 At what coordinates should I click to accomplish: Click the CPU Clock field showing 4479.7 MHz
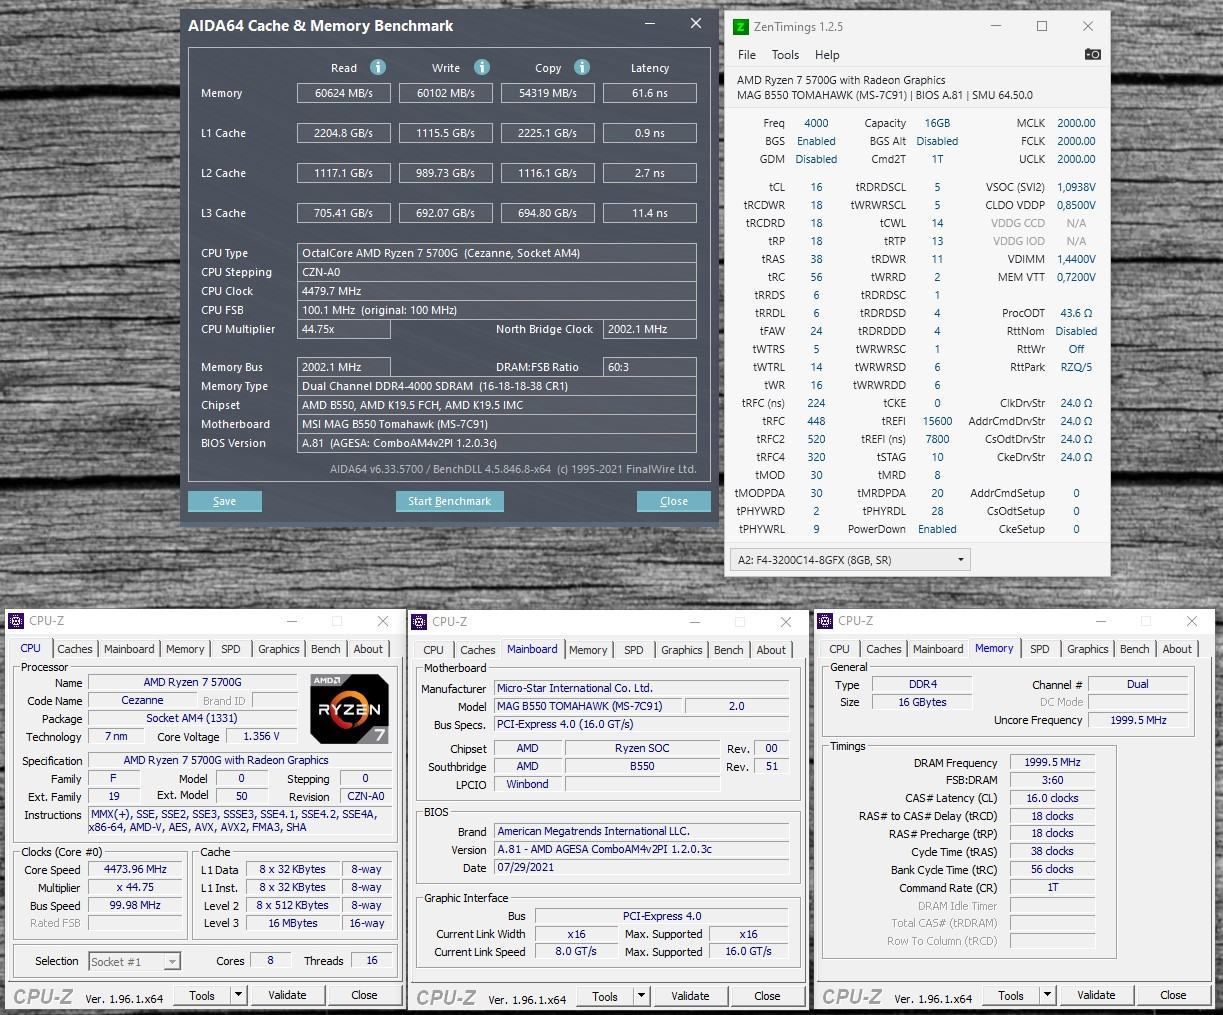pyautogui.click(x=498, y=291)
